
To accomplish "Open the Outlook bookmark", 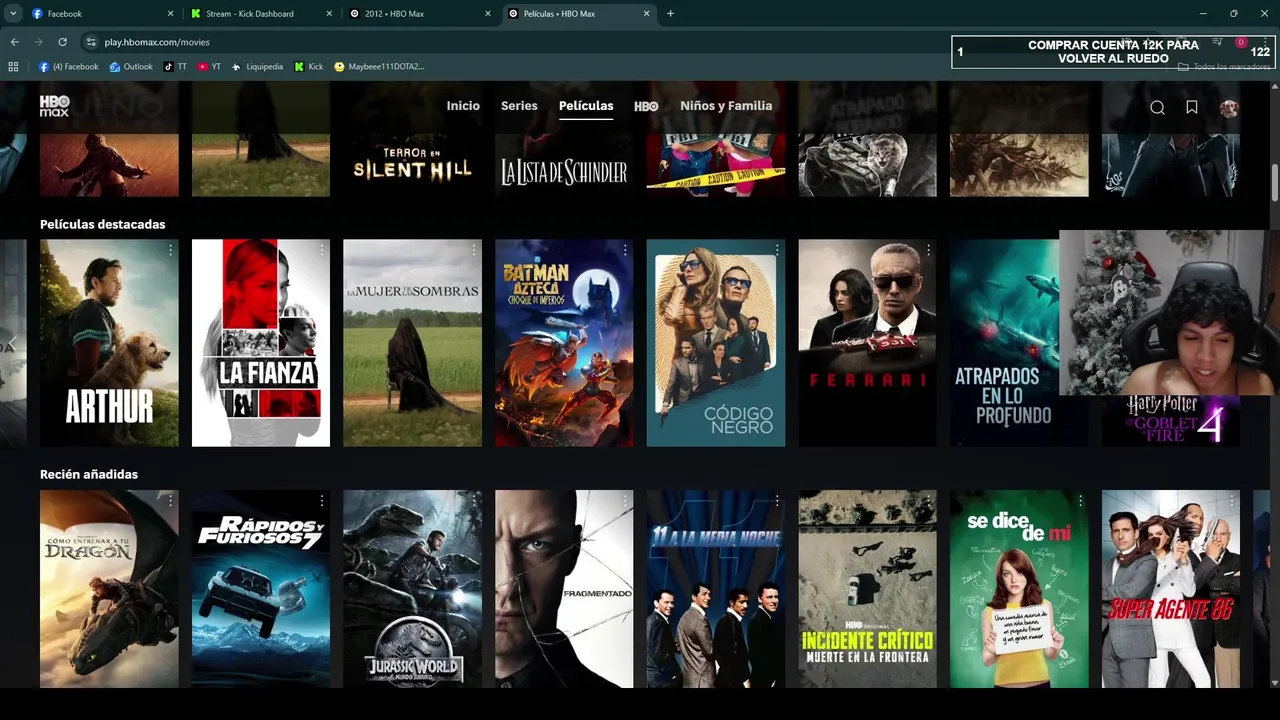I will (131, 67).
